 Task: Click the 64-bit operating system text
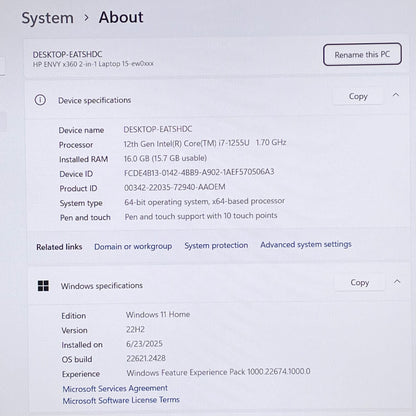click(x=204, y=202)
